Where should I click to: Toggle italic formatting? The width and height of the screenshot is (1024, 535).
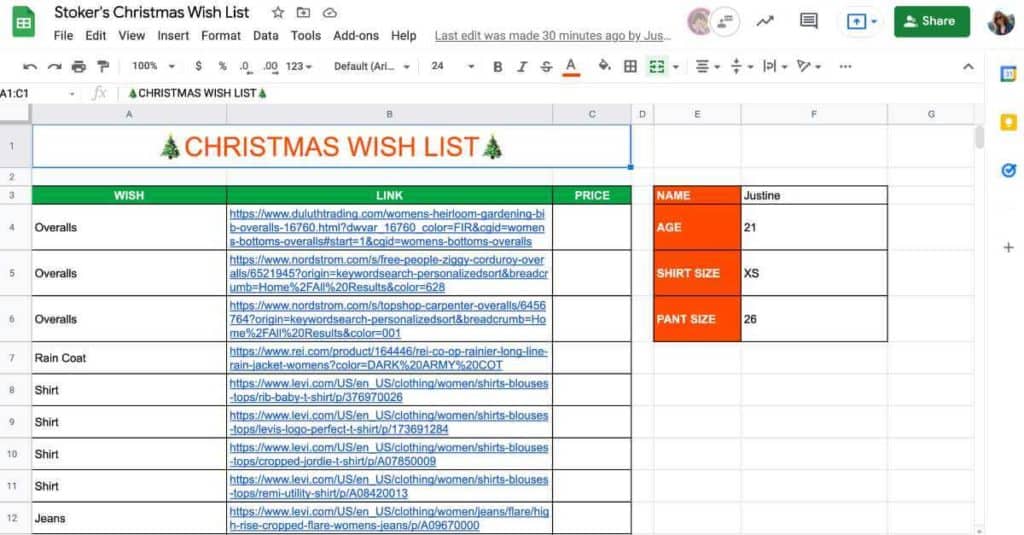(x=522, y=66)
